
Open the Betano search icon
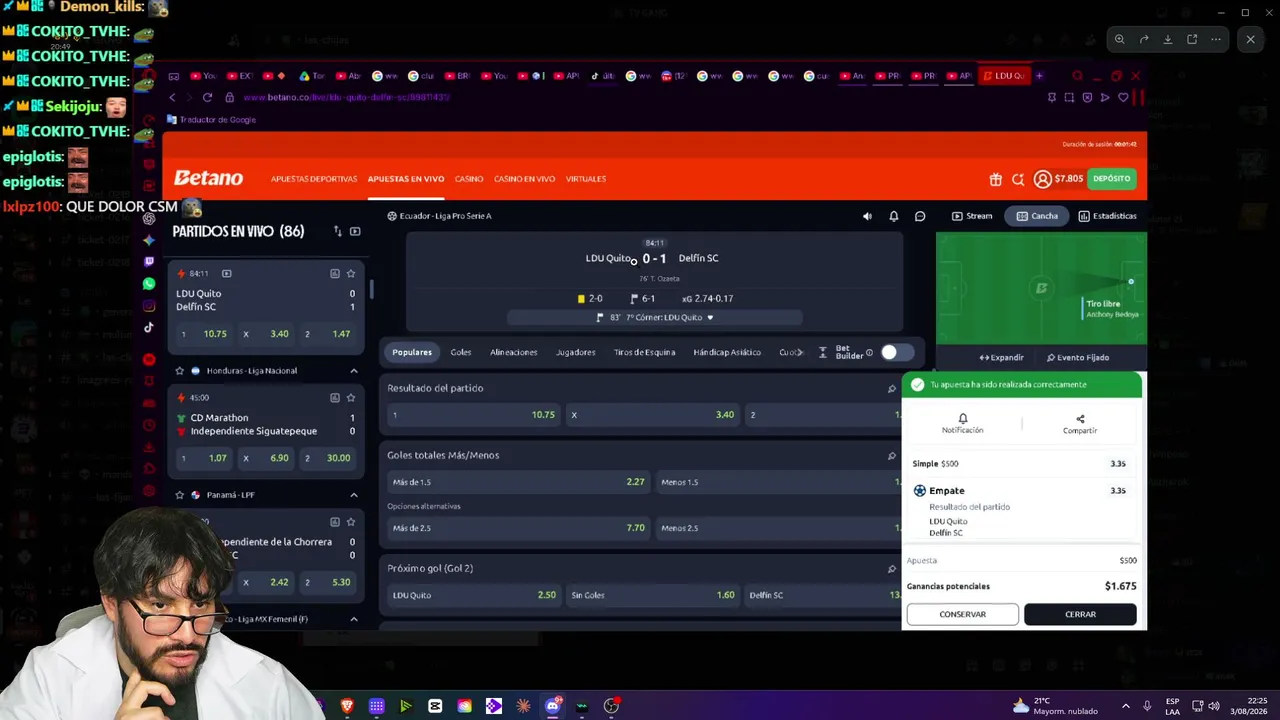[x=1018, y=179]
